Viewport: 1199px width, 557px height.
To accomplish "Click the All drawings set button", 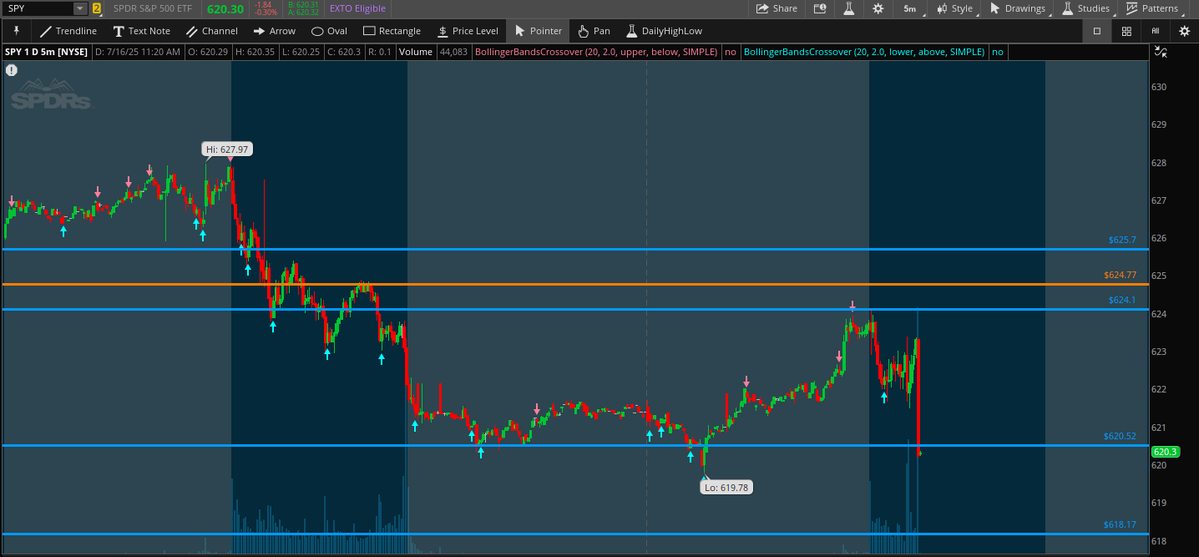I will [x=1155, y=31].
